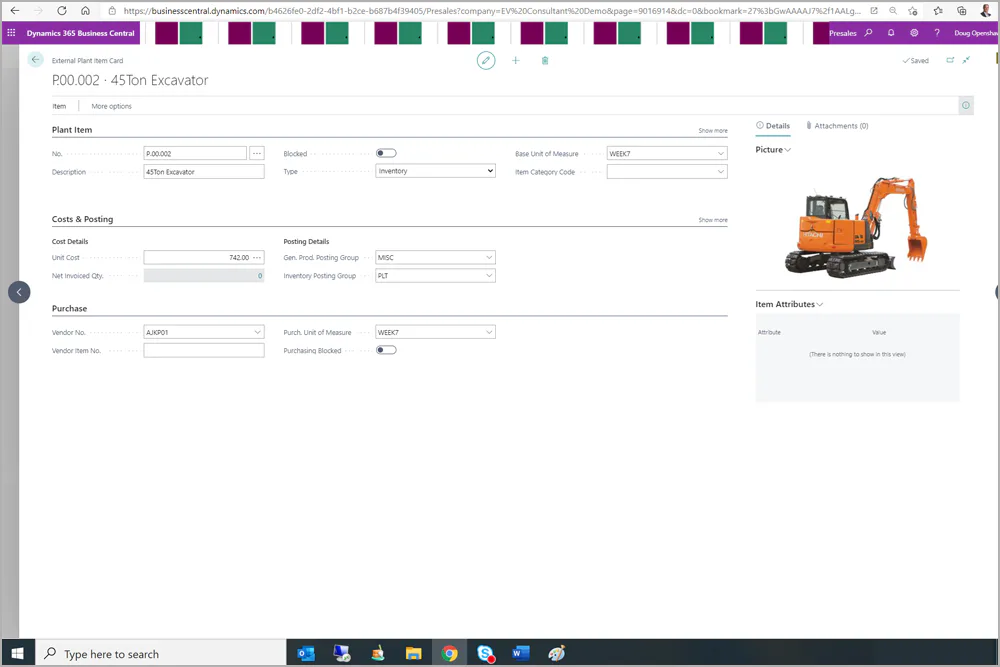Collapse the Plant Item section heading
The image size is (1000, 667).
click(72, 130)
